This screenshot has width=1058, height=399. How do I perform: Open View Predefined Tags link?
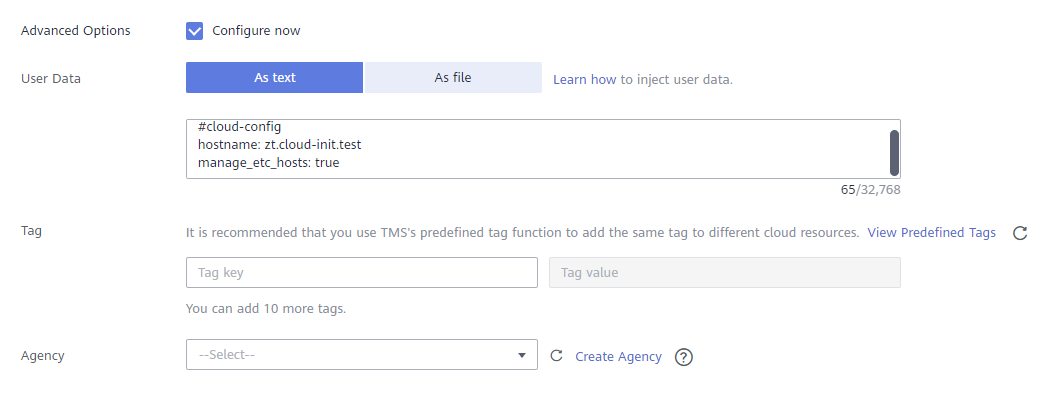[931, 233]
